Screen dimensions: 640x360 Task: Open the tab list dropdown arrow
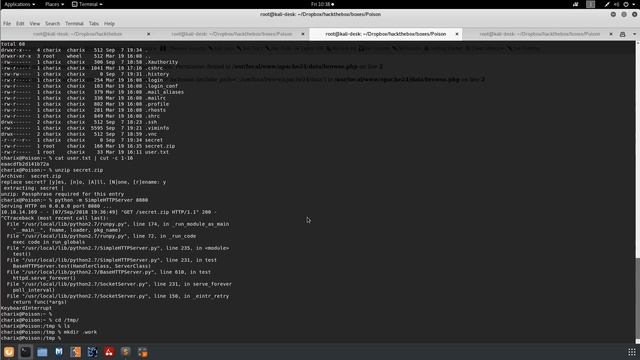(x=634, y=34)
